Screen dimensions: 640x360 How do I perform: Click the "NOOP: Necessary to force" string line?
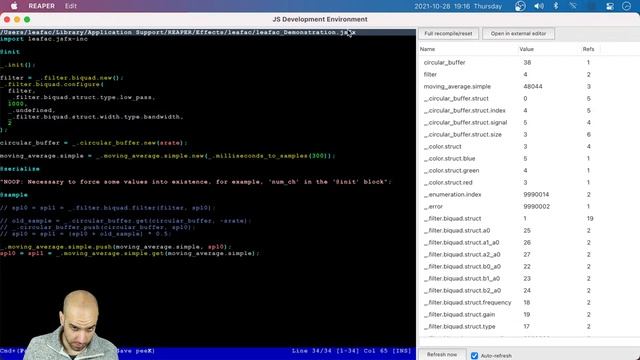[196, 182]
